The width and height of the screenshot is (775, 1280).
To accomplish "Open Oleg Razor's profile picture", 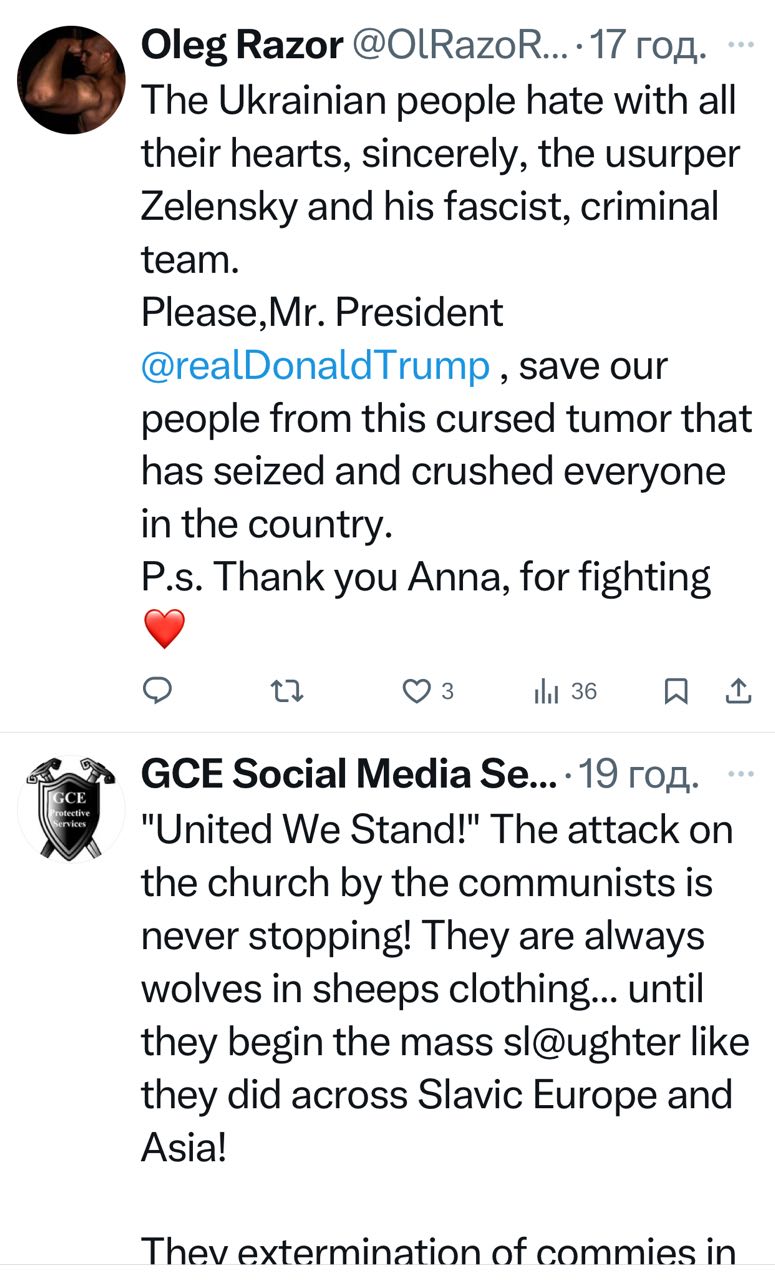I will [72, 80].
